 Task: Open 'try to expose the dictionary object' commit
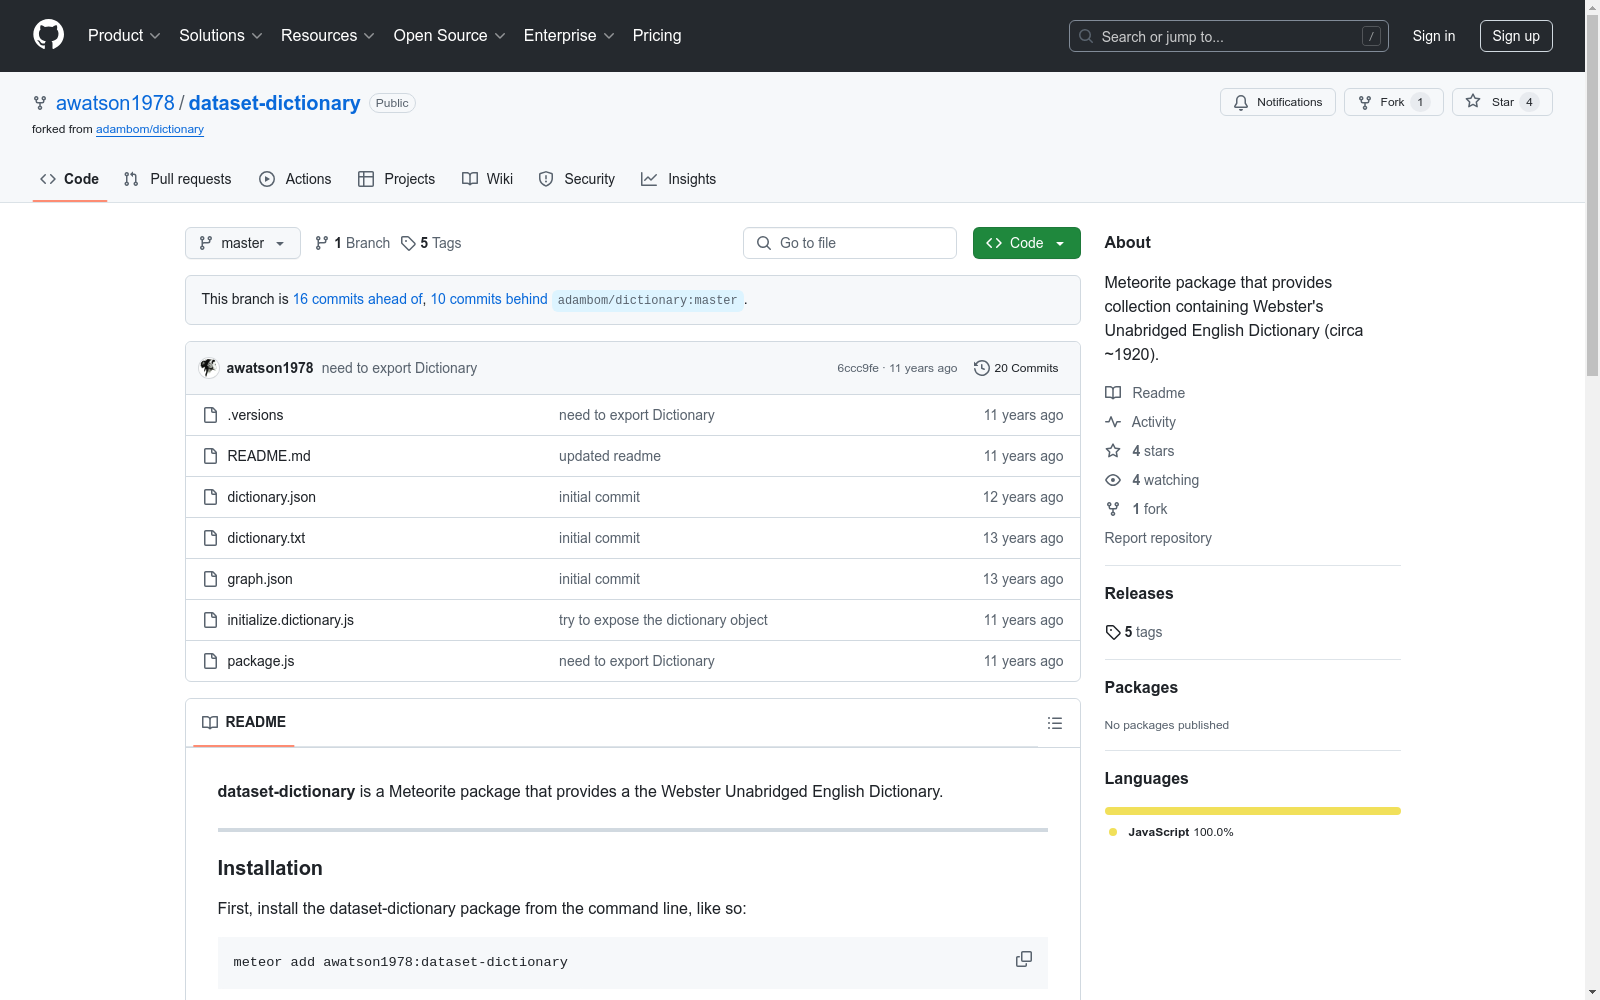(663, 620)
